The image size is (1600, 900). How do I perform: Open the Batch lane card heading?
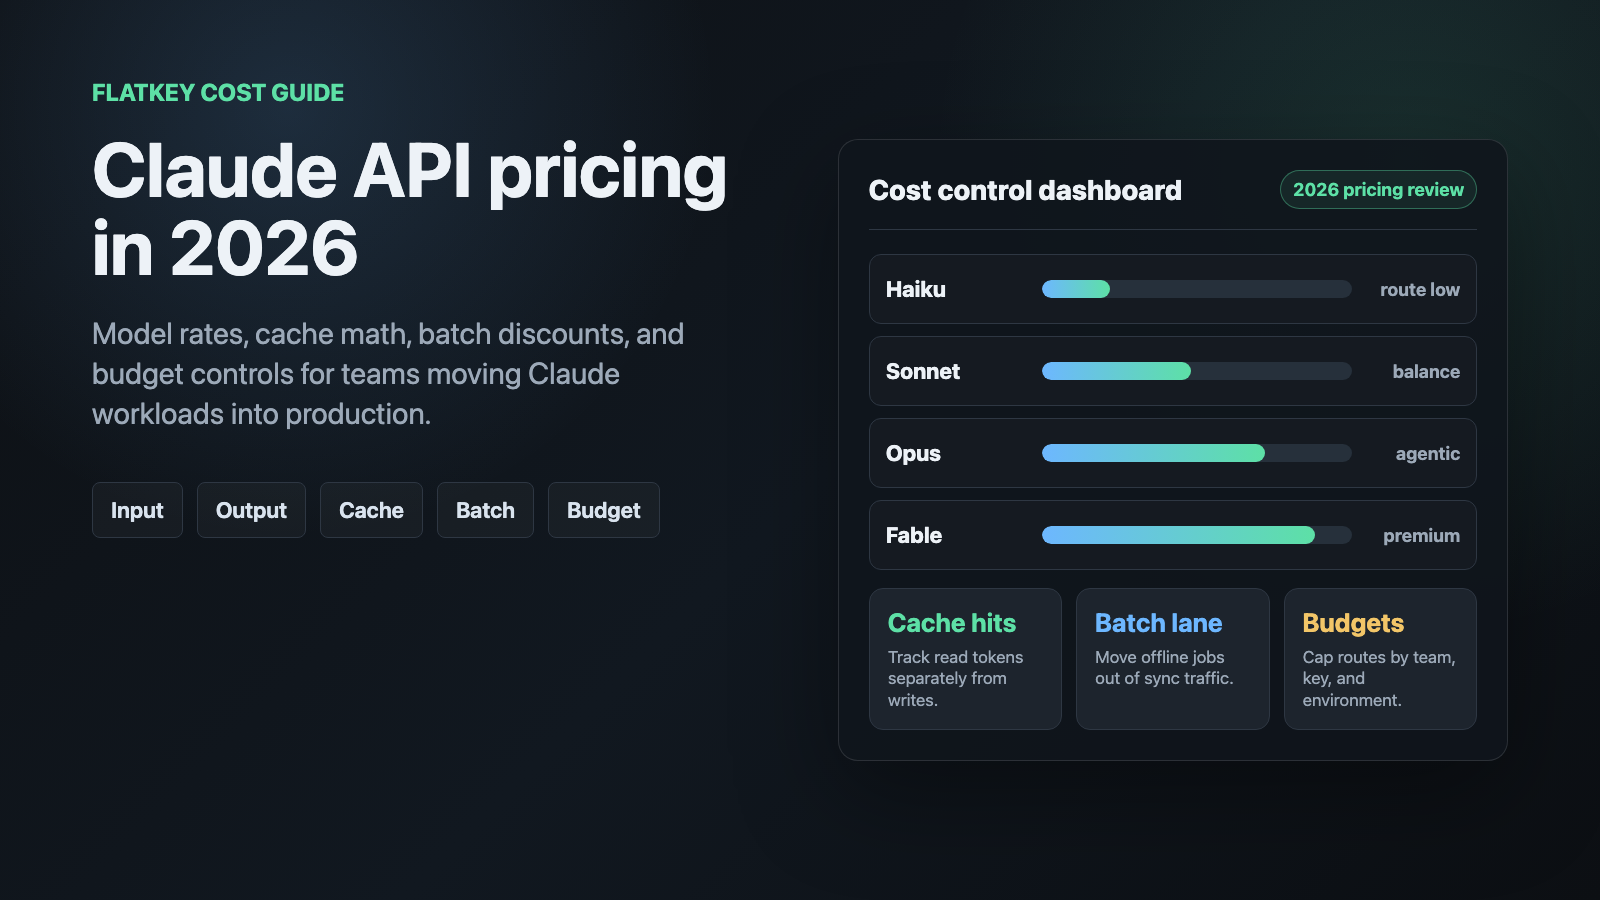[x=1158, y=623]
